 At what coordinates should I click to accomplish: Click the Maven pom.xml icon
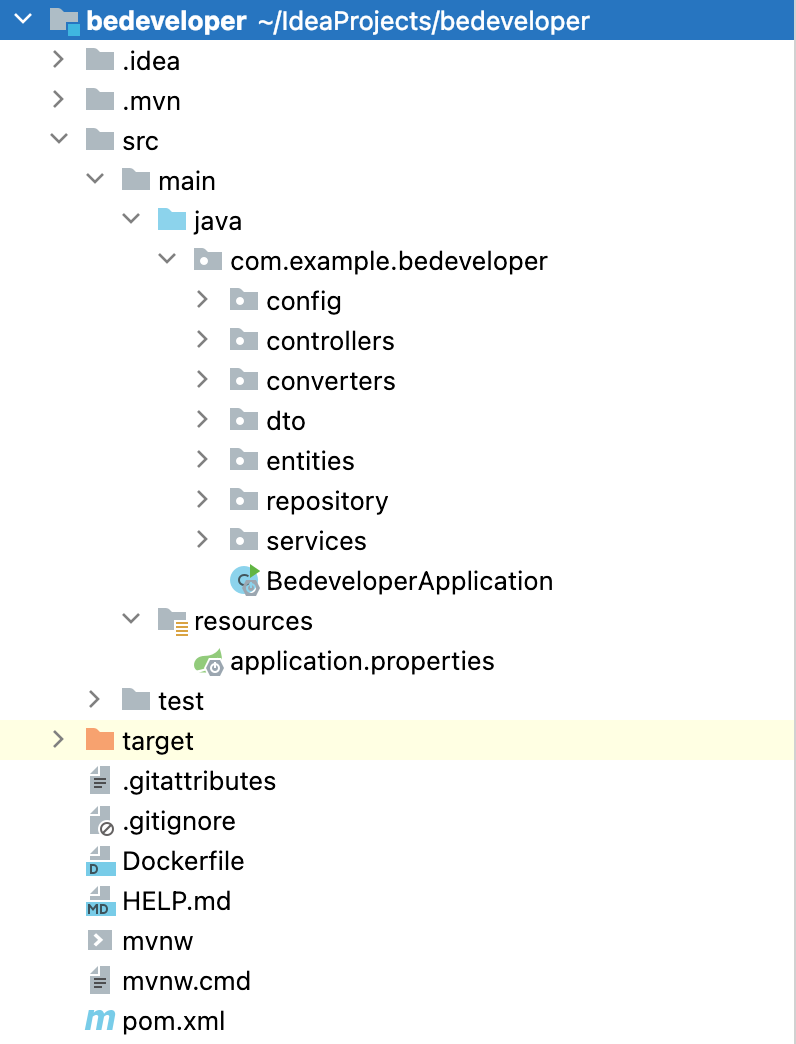click(100, 1021)
